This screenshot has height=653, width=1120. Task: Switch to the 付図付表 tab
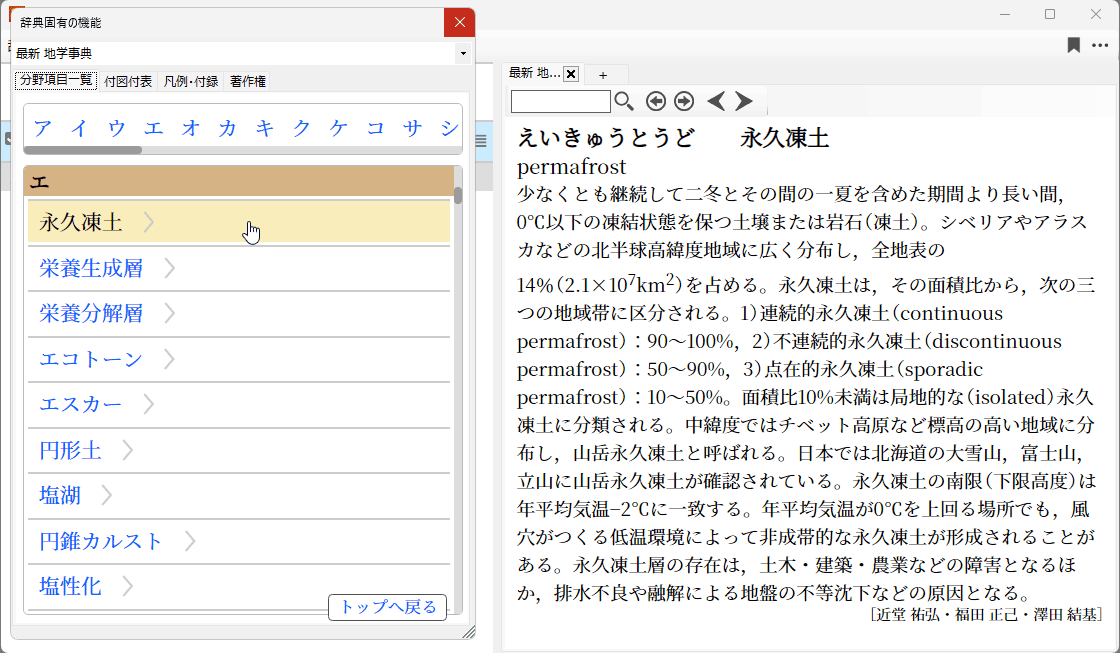tap(128, 81)
